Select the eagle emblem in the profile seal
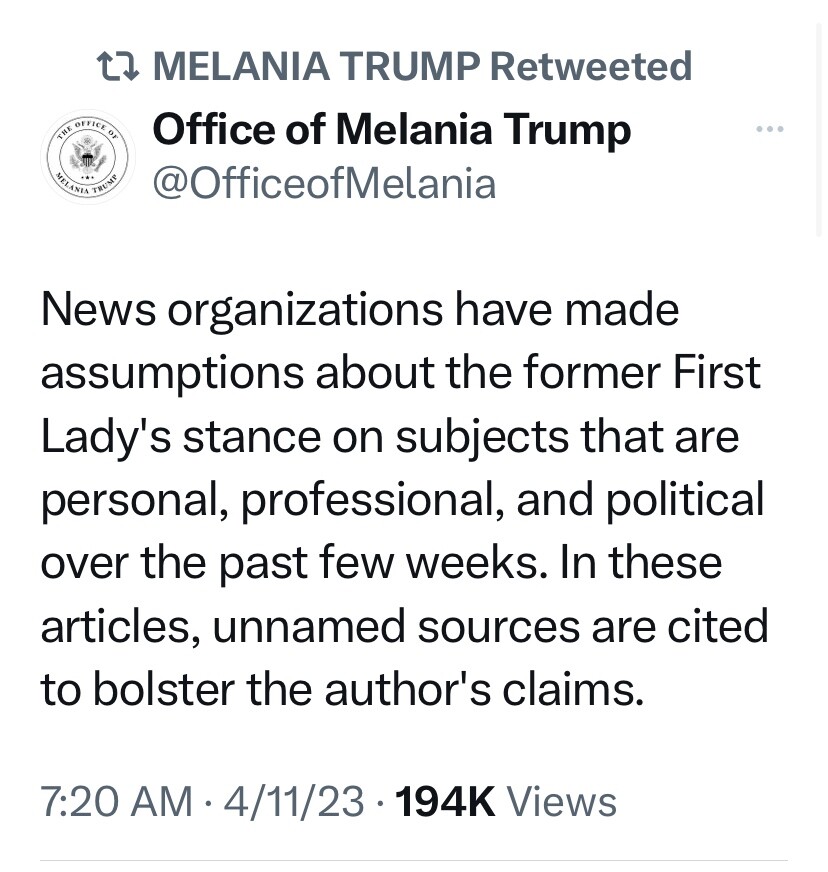This screenshot has width=828, height=872. (x=88, y=155)
